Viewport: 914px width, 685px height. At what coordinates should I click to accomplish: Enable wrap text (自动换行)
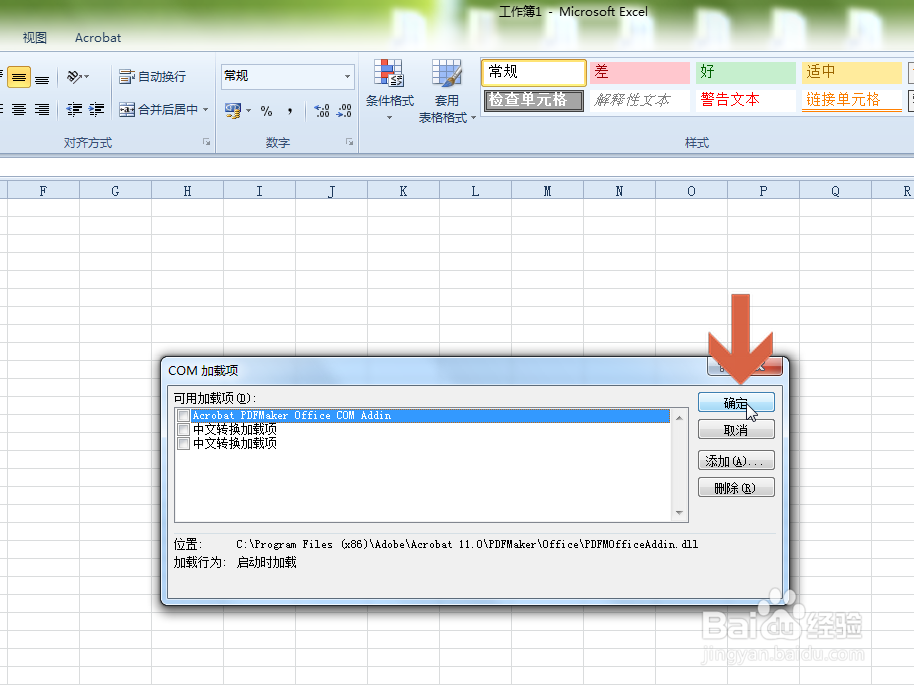point(152,76)
